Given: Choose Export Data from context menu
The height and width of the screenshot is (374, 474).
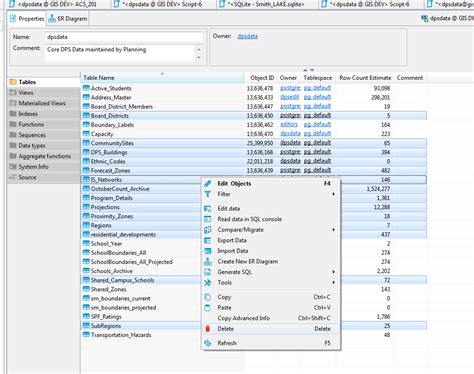Looking at the screenshot, I should pos(271,240).
